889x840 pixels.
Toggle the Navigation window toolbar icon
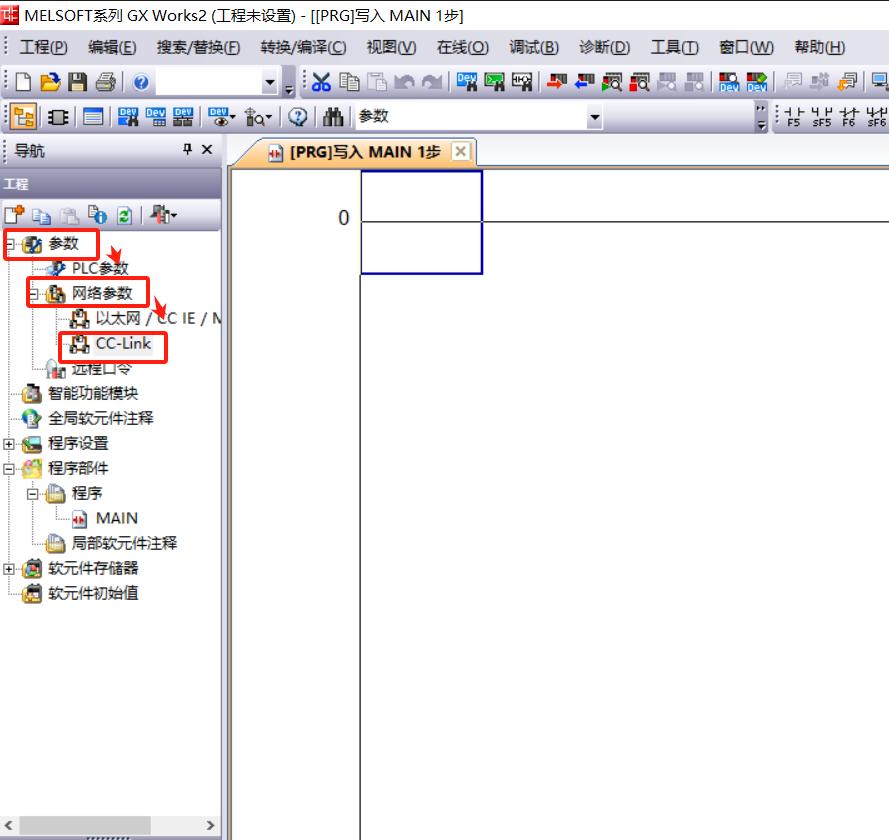24,117
